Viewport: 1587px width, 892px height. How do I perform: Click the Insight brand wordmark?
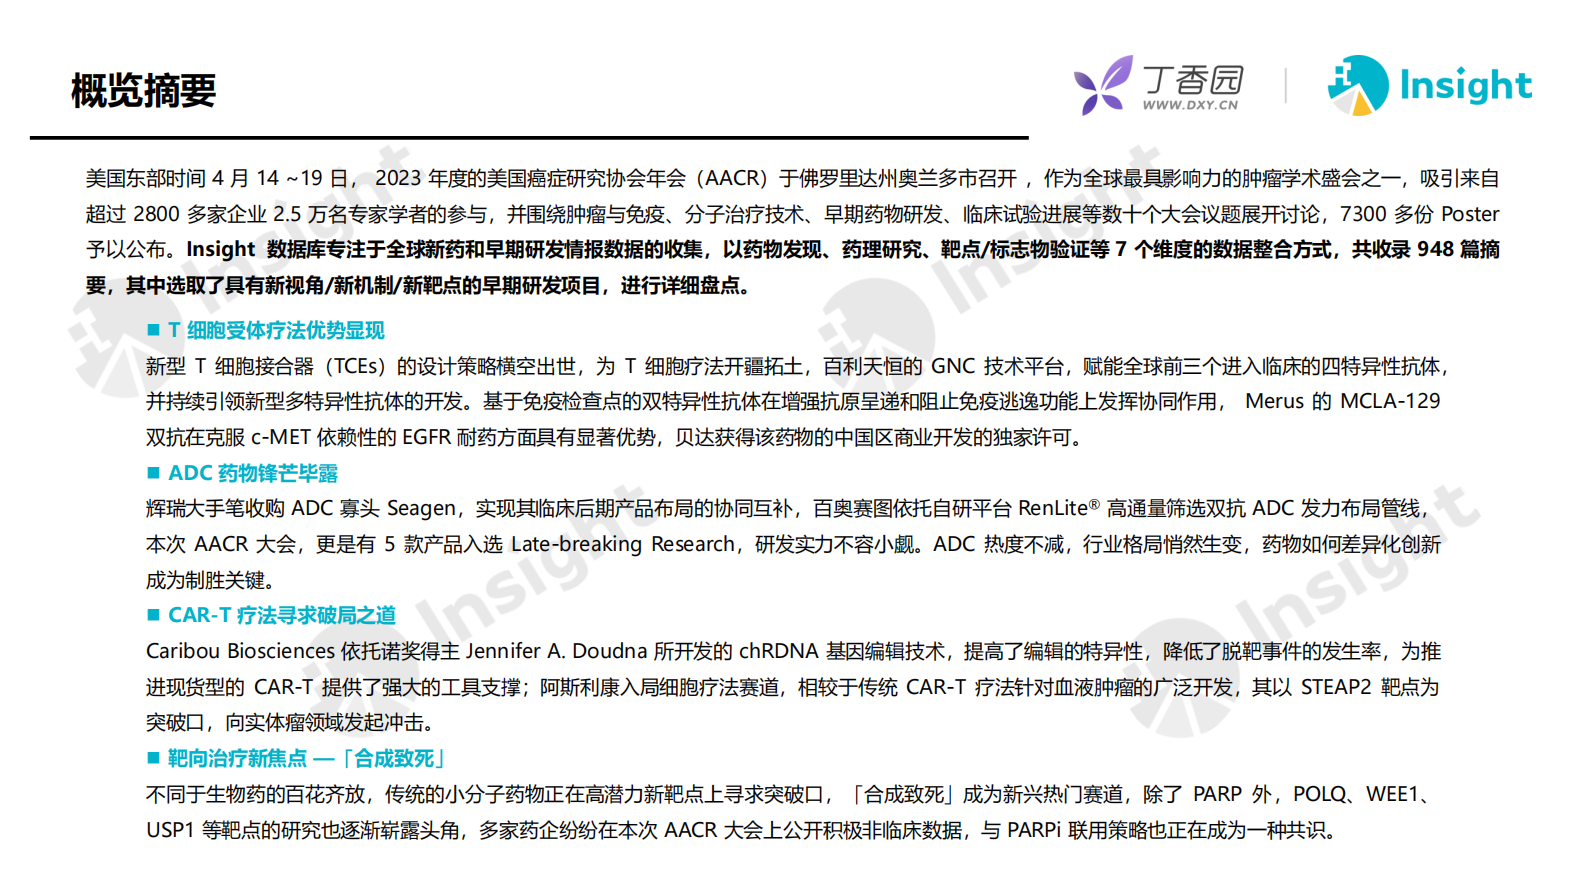(x=1466, y=85)
